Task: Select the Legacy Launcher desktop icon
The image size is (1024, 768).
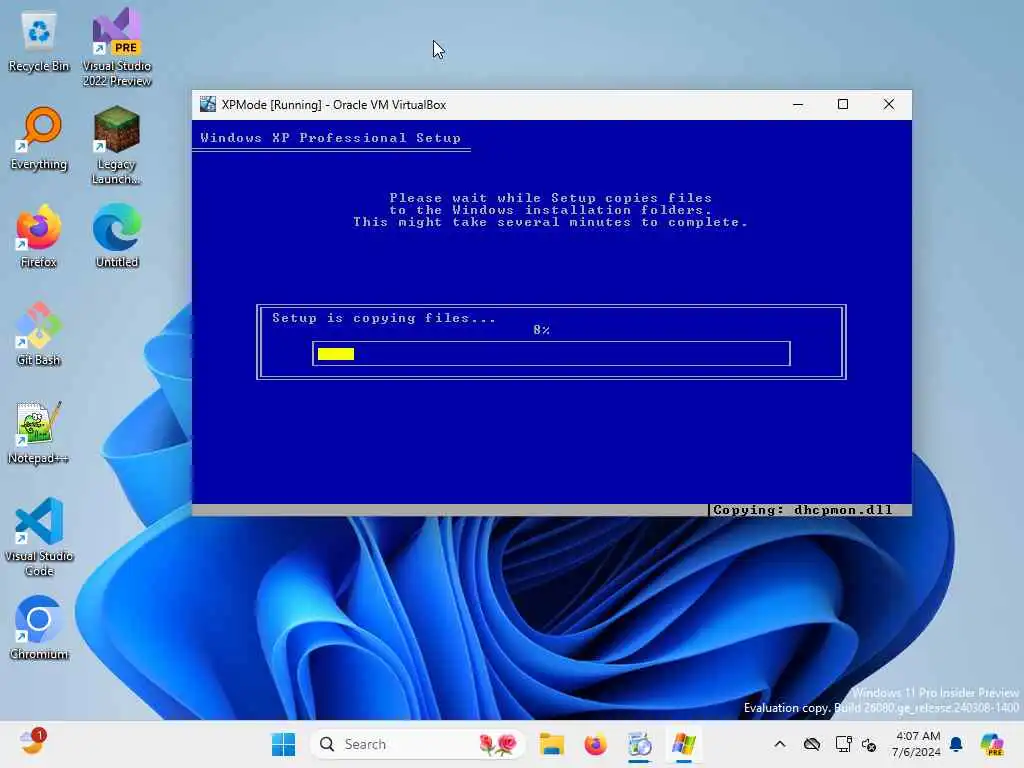Action: point(116,145)
